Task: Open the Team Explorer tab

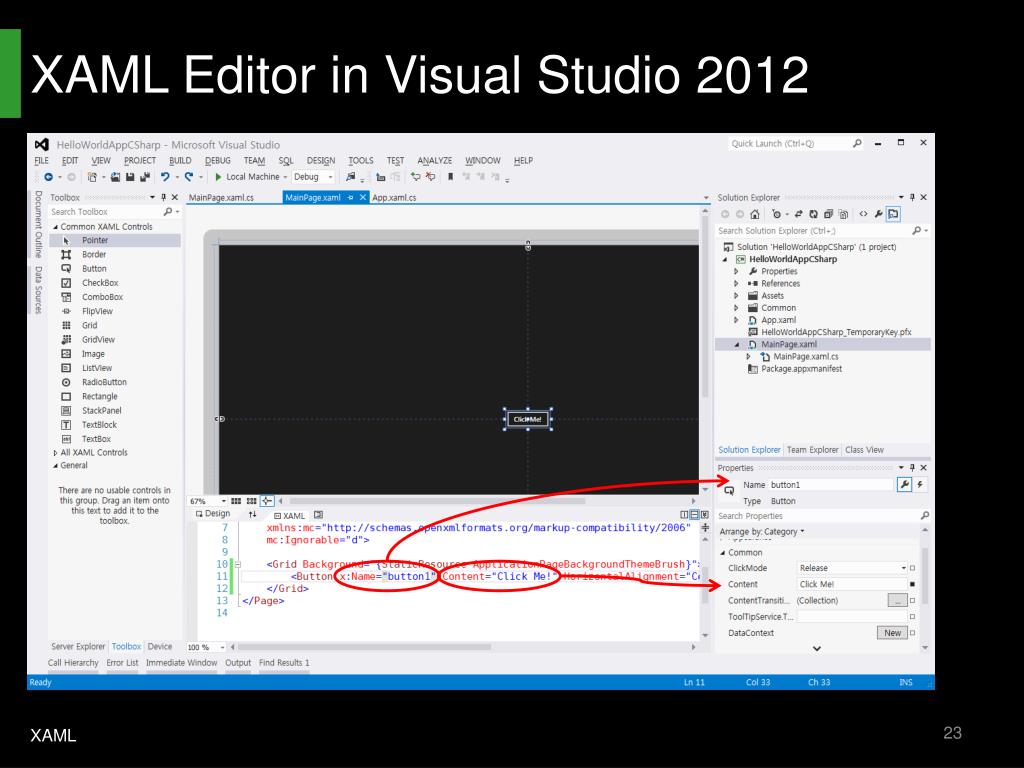Action: 812,450
